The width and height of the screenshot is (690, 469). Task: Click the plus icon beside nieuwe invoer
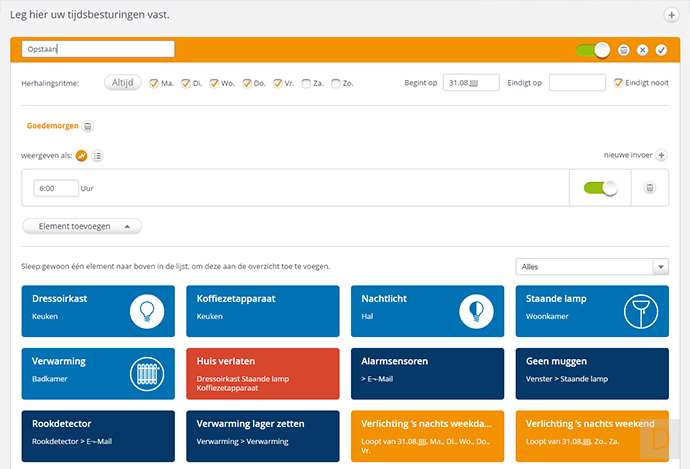point(661,156)
